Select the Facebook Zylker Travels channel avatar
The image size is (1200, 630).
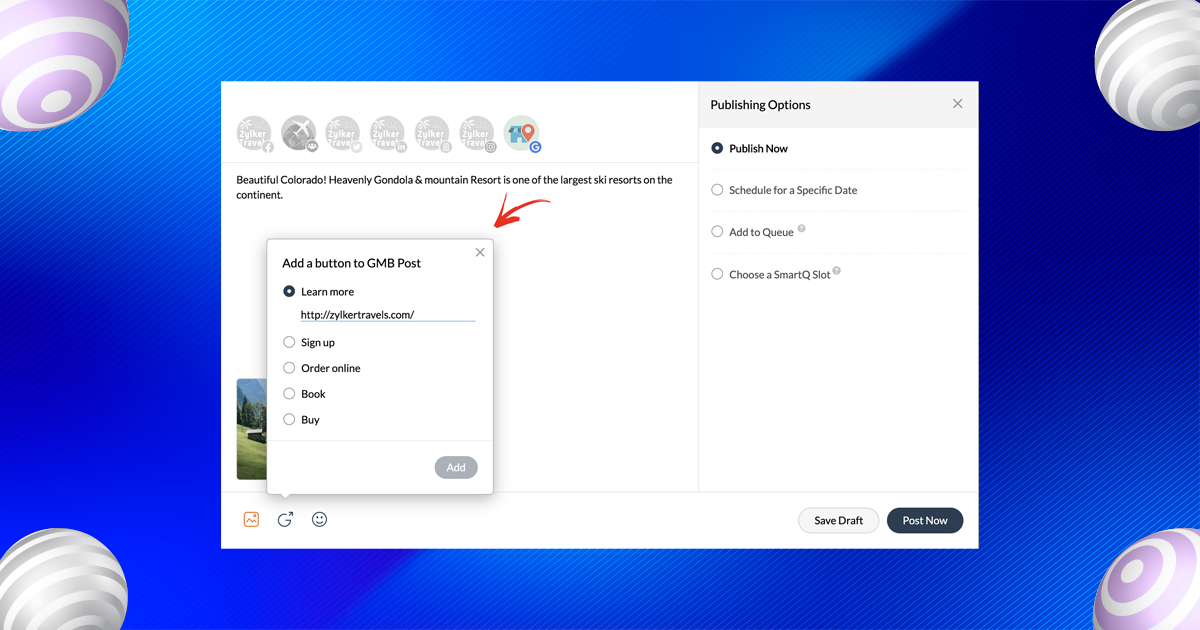pyautogui.click(x=254, y=133)
